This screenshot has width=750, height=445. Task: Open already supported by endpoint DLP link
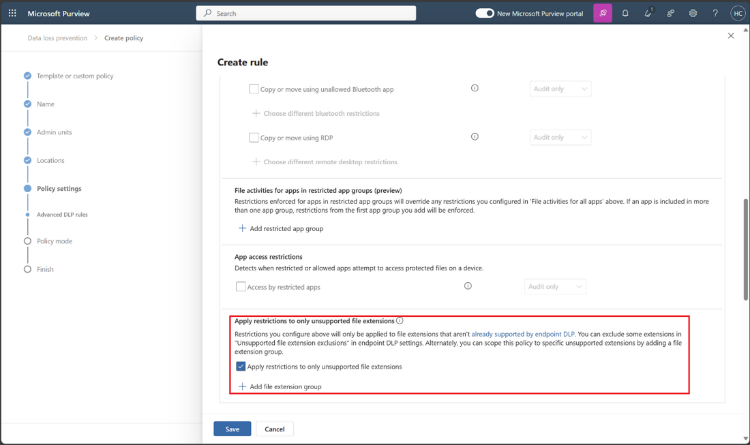click(x=523, y=334)
